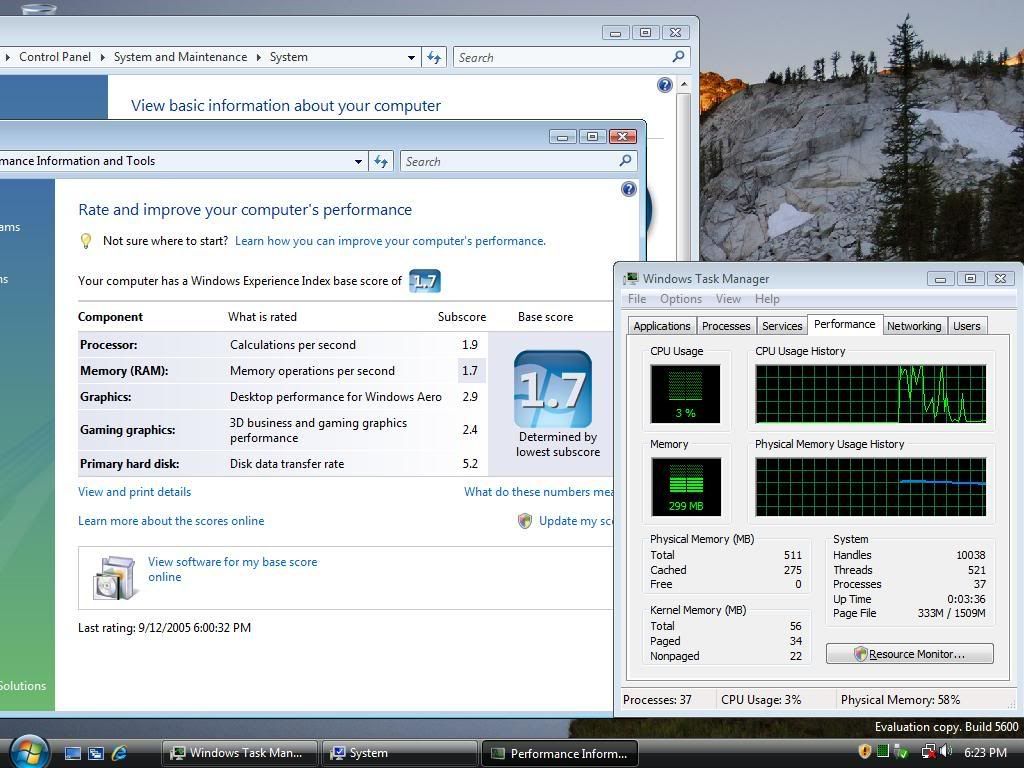Open the Options menu in Task Manager
Screen dimensions: 1024x768
coord(680,299)
